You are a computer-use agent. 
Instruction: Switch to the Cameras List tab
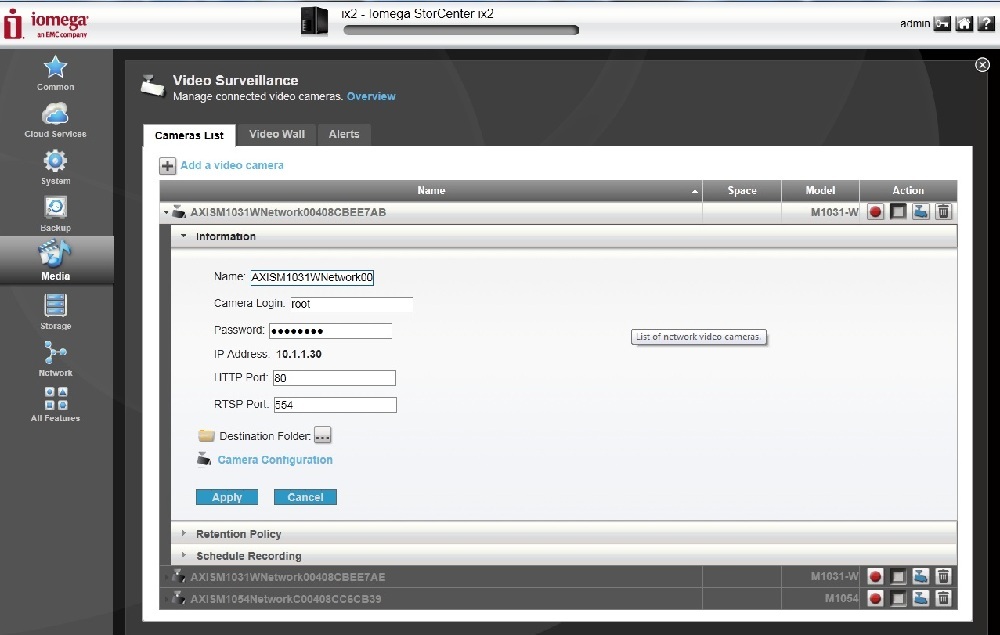click(189, 135)
